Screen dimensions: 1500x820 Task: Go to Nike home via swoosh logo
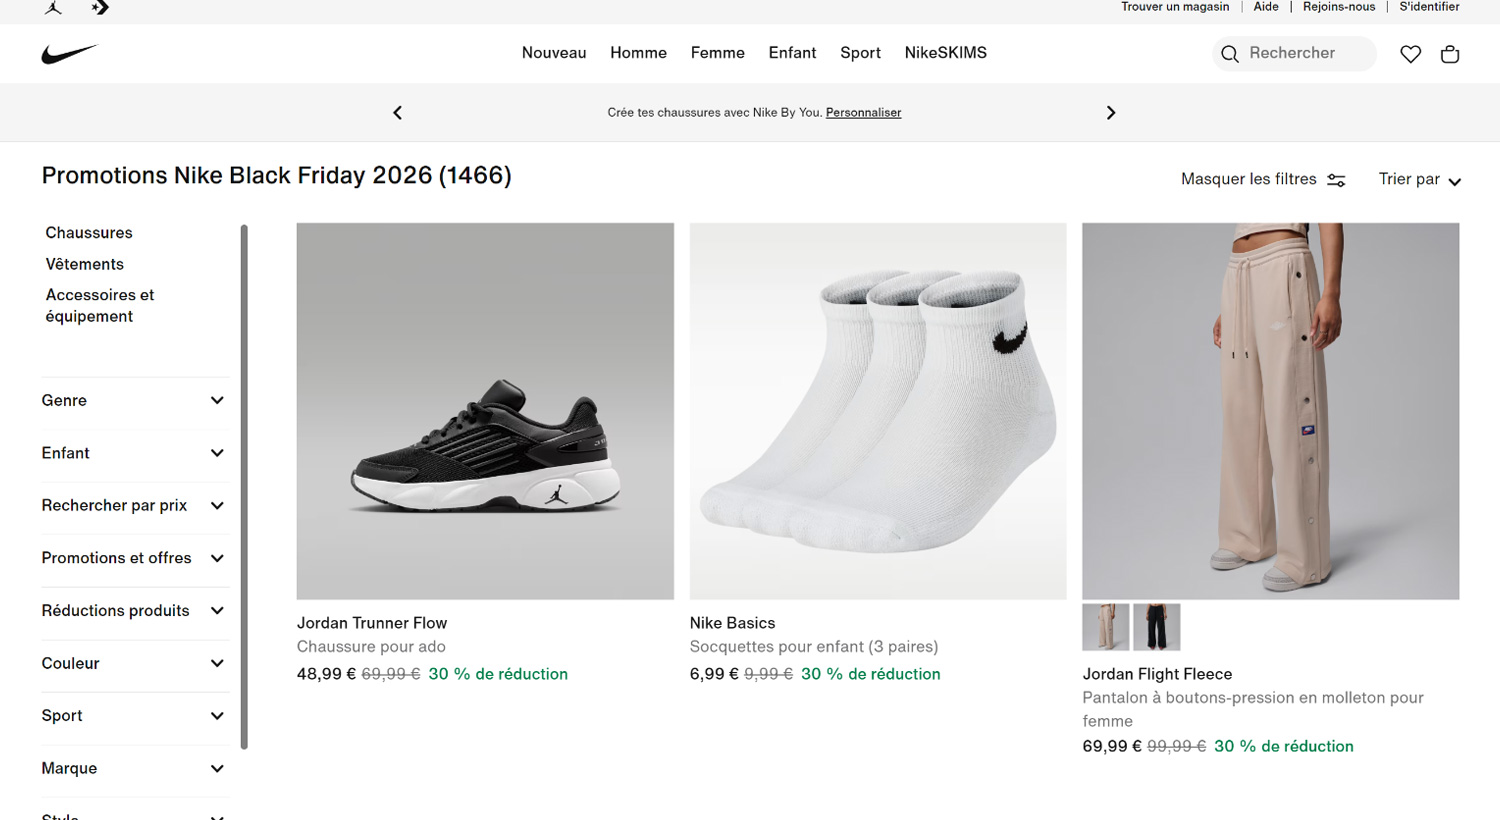[x=69, y=54]
